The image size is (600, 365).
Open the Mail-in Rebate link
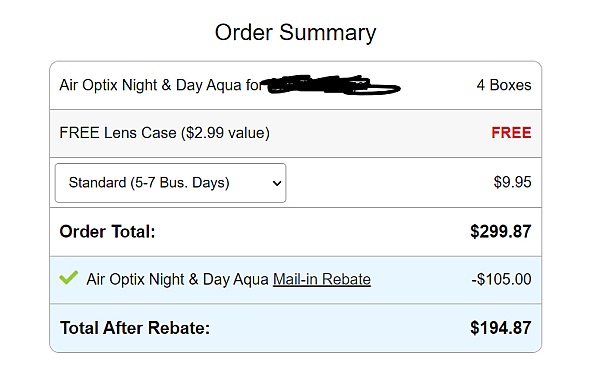[322, 279]
